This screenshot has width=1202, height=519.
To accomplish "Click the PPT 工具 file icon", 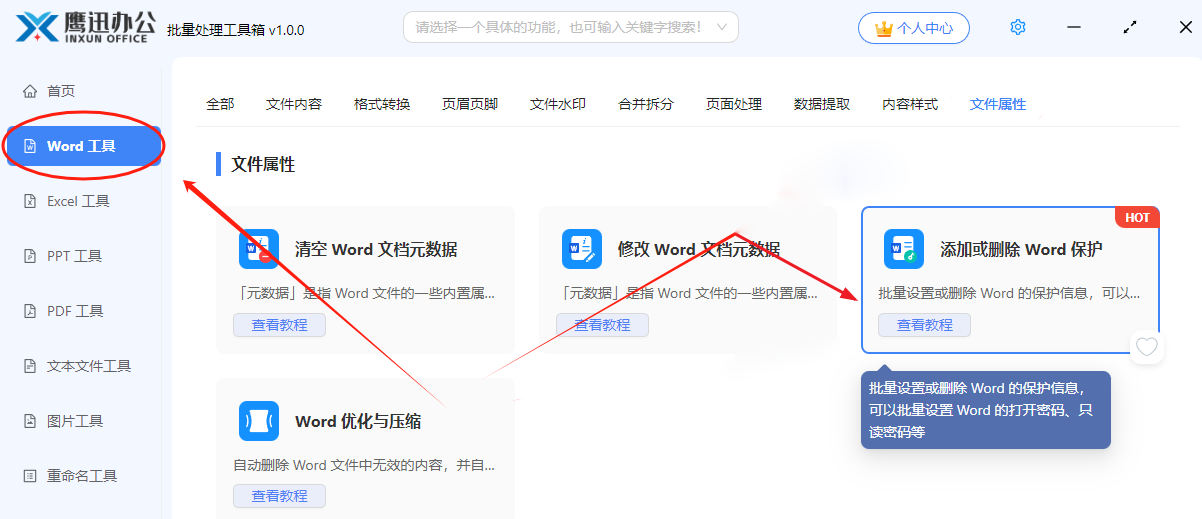I will [30, 256].
